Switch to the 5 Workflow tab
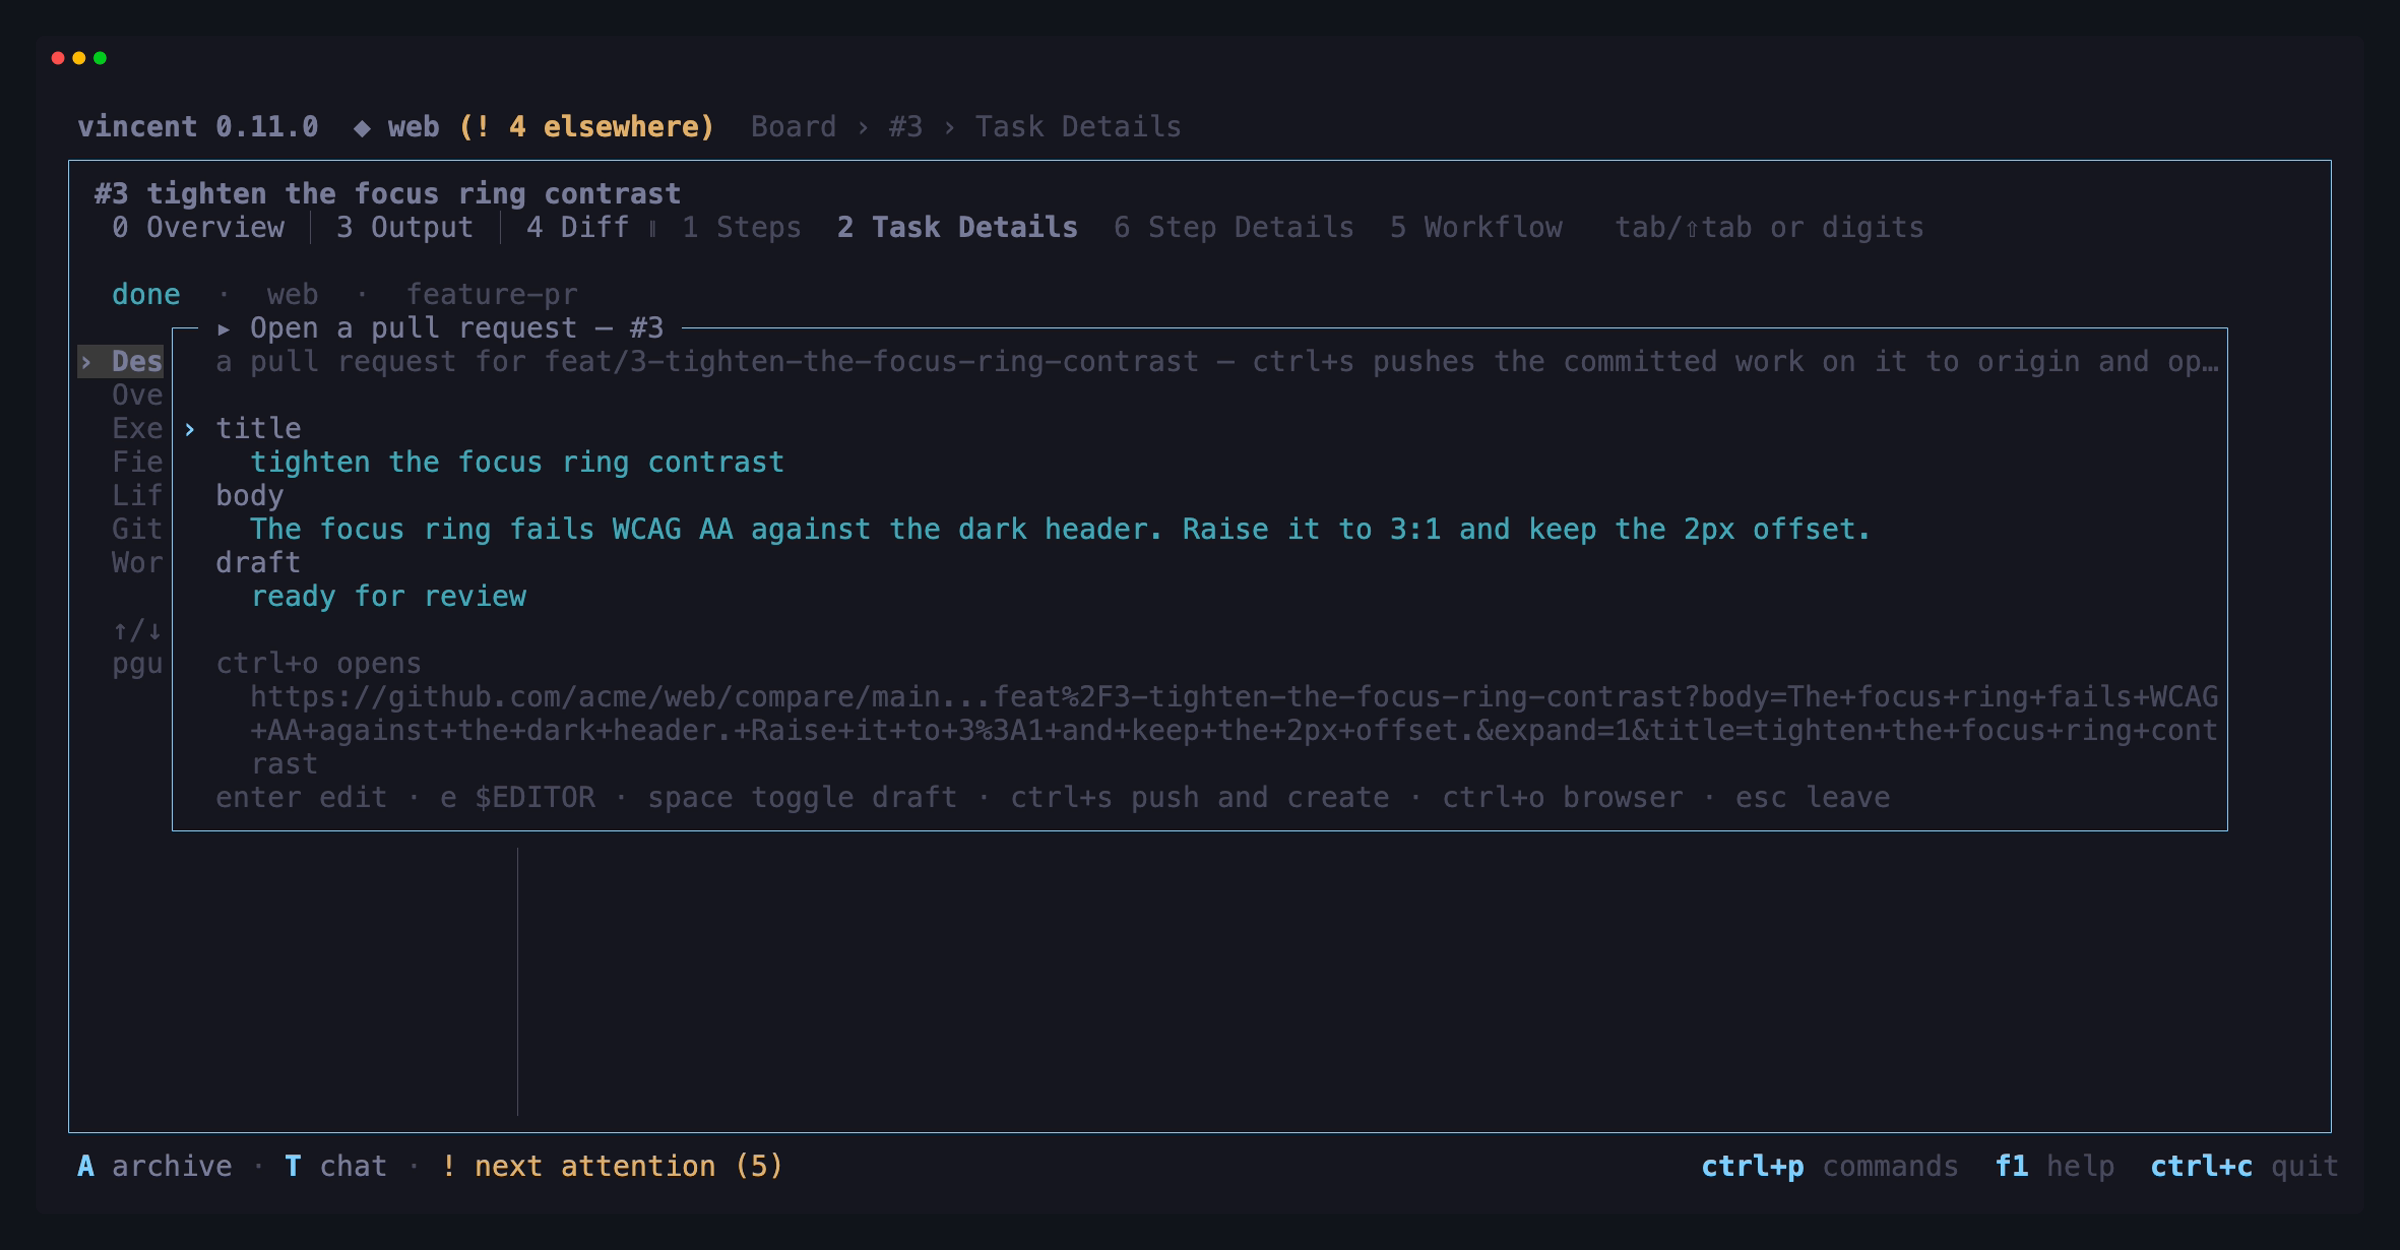 (1476, 228)
